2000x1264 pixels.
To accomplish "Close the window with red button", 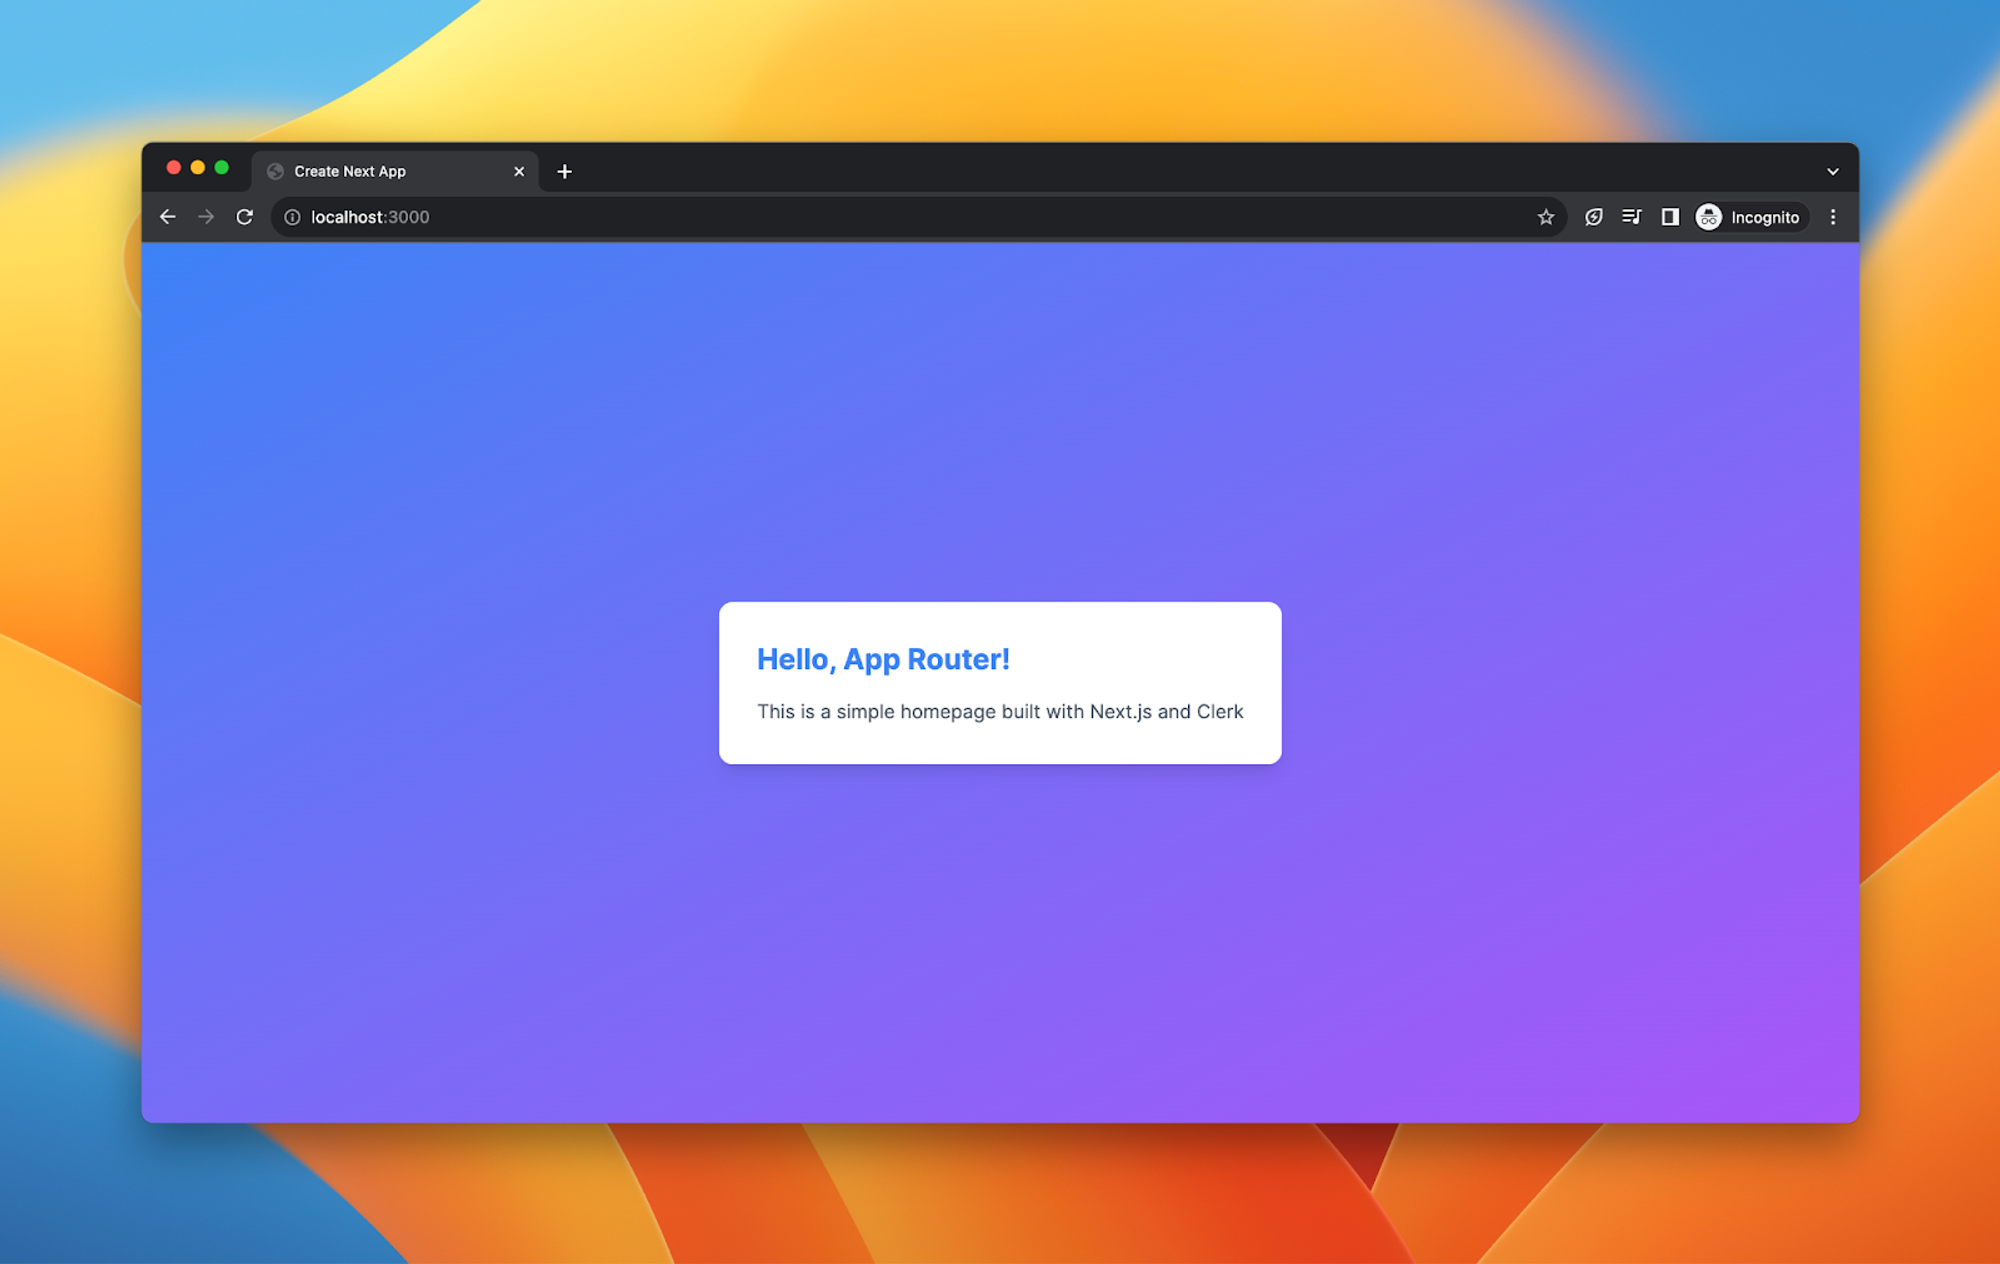I will click(x=173, y=168).
